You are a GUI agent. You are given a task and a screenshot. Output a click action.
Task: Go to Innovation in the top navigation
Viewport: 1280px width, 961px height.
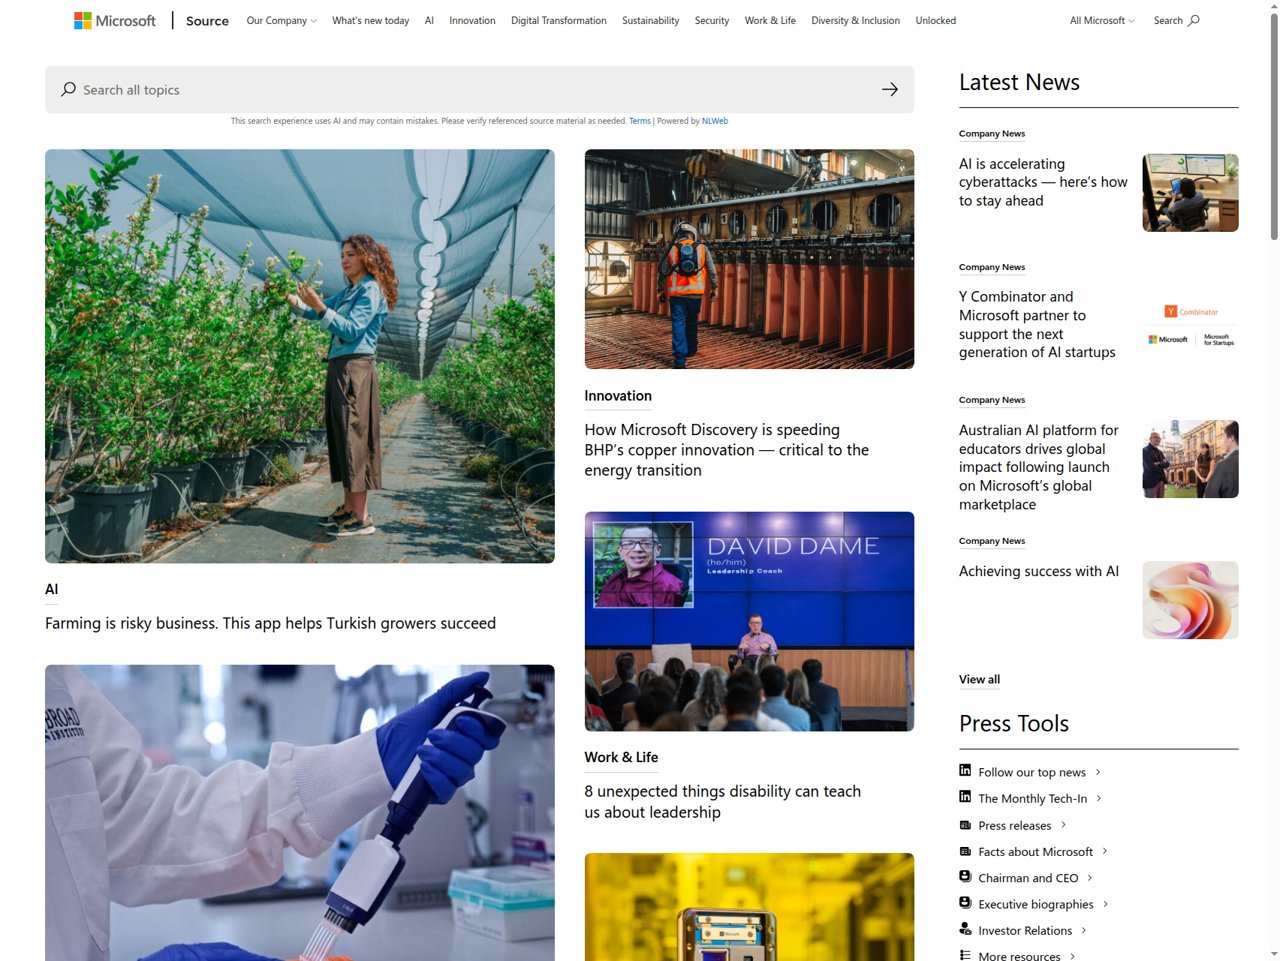click(472, 20)
